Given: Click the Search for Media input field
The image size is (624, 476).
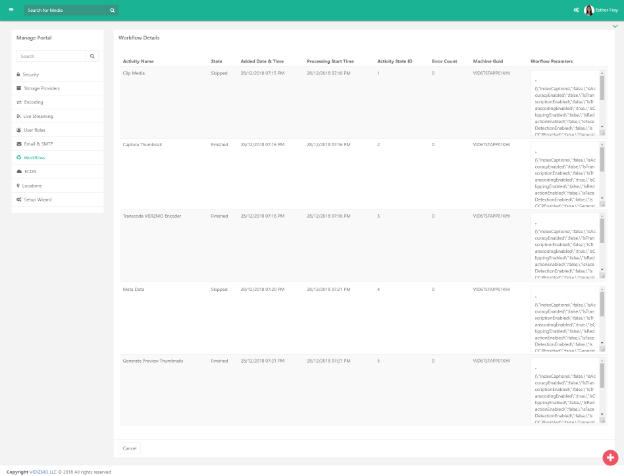Looking at the screenshot, I should 62,10.
